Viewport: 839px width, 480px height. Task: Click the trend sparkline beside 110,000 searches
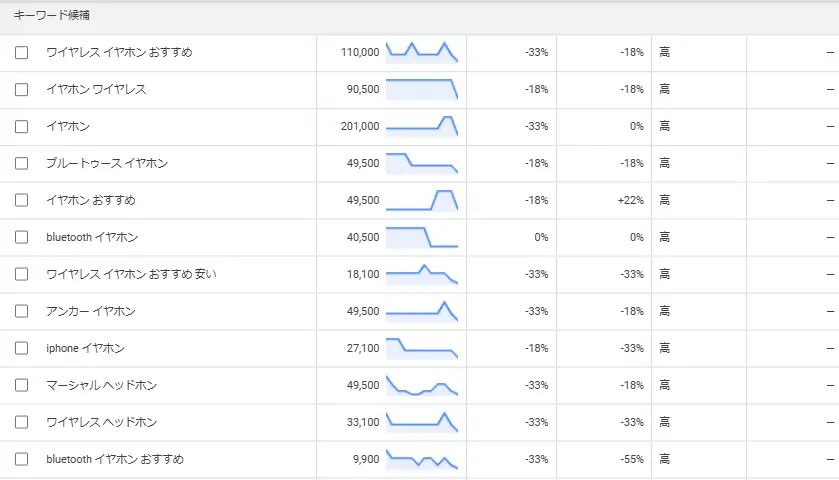coord(421,52)
